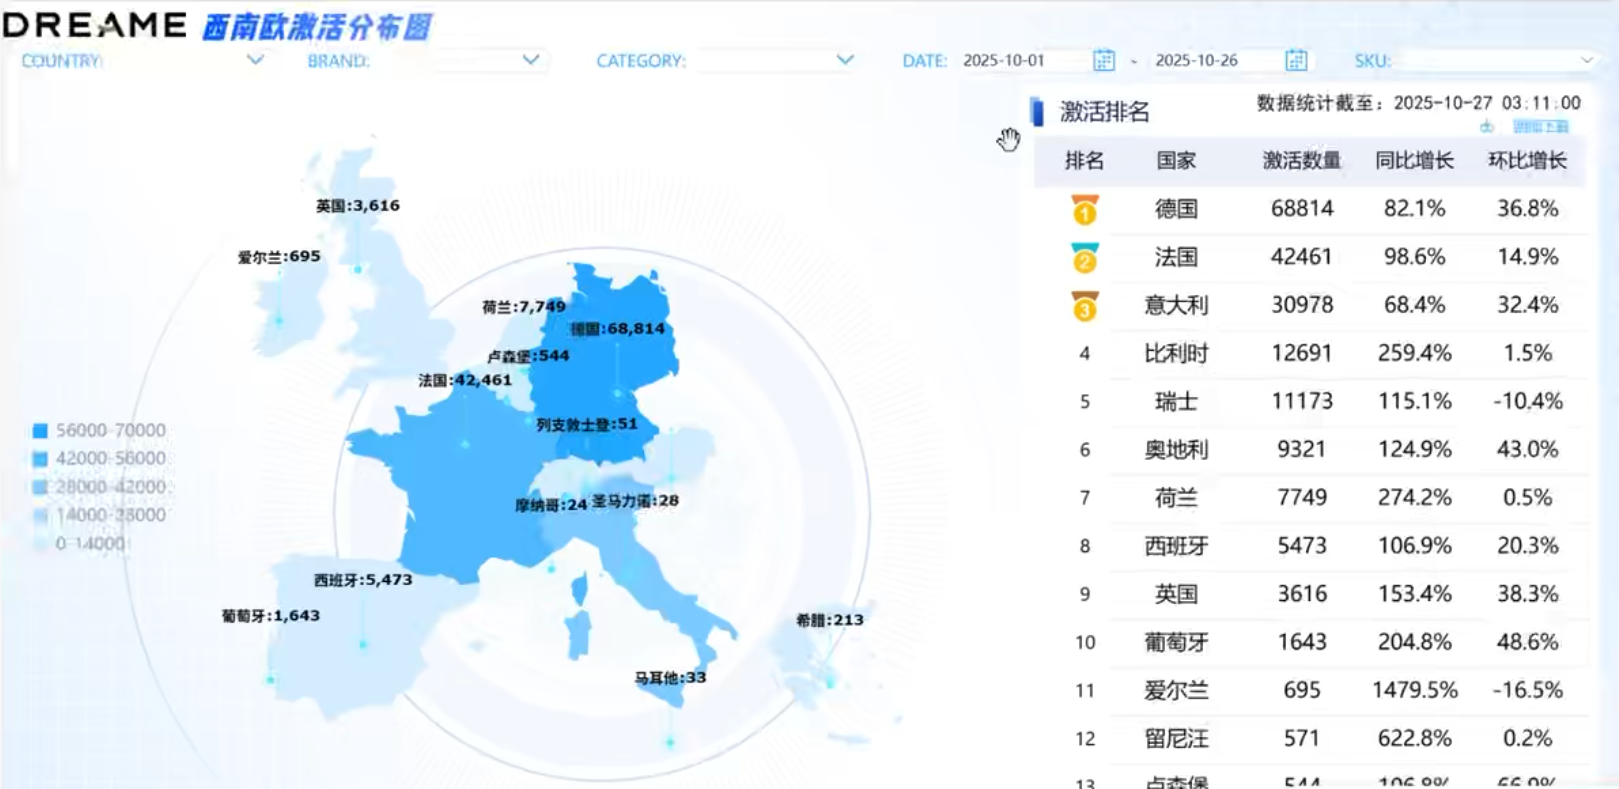Expand the BRAND filter dropdown
1619x789 pixels.
pos(531,60)
